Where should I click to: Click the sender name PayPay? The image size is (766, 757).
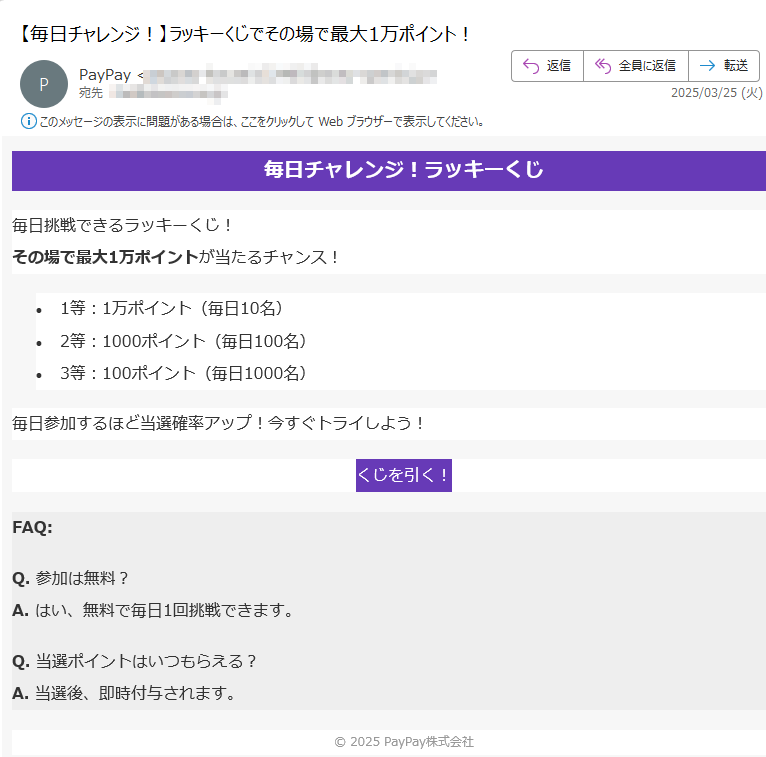point(105,75)
